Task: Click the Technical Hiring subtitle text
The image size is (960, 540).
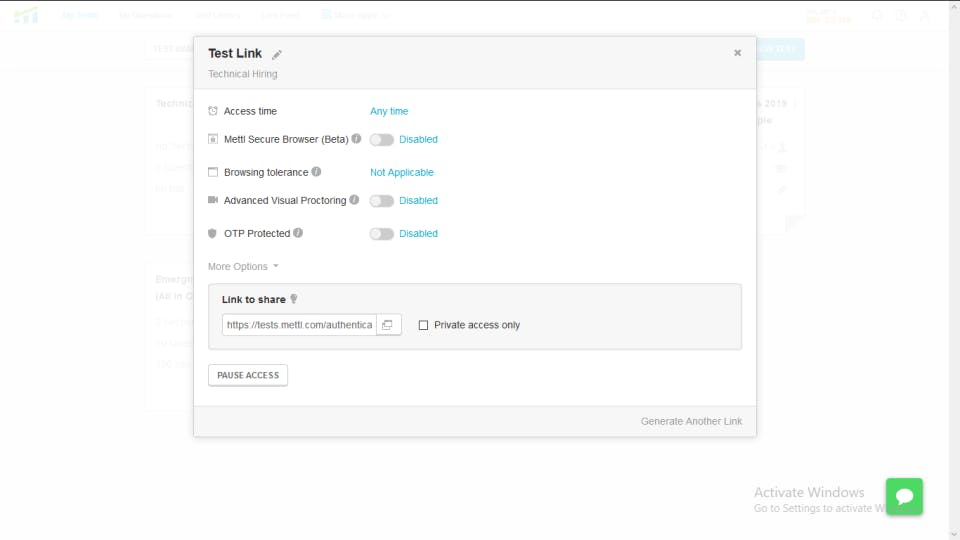Action: (242, 73)
